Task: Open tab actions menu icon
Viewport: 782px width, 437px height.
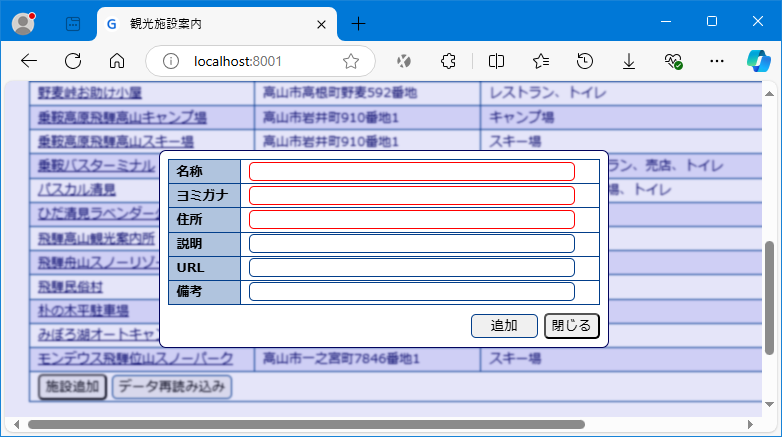Action: (73, 23)
